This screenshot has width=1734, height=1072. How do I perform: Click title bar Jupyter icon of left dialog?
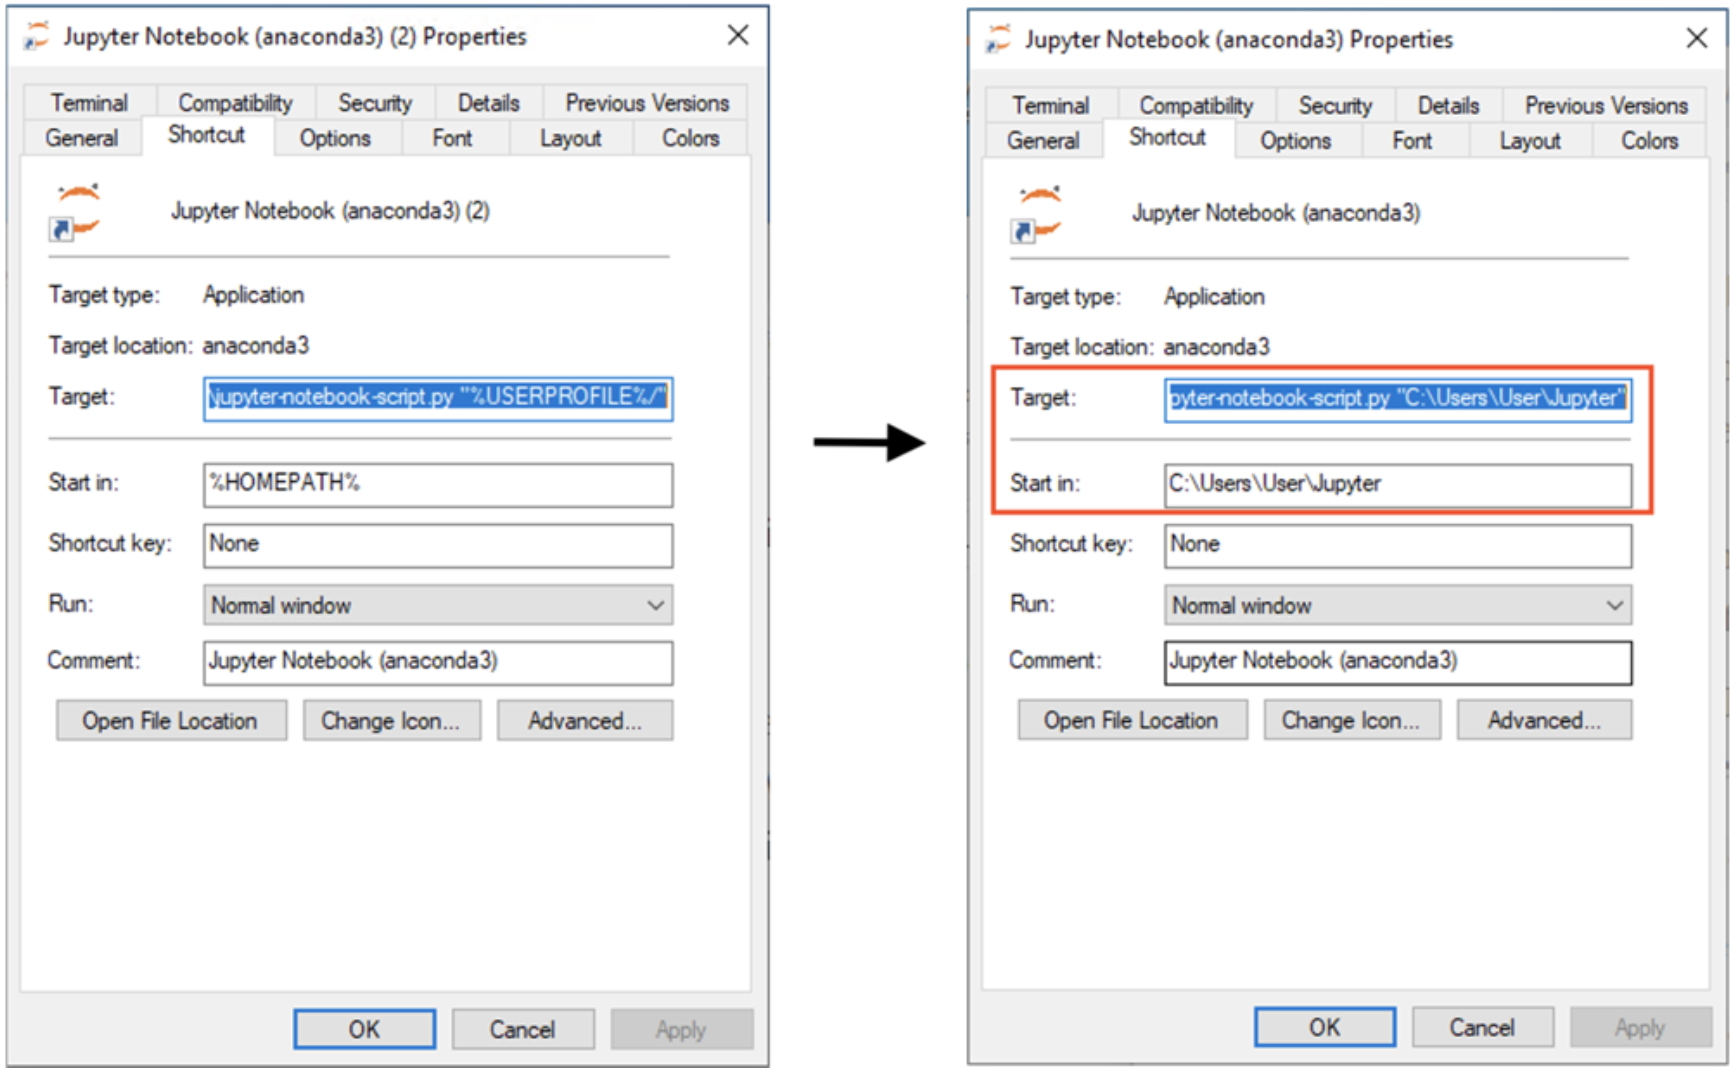pyautogui.click(x=37, y=37)
